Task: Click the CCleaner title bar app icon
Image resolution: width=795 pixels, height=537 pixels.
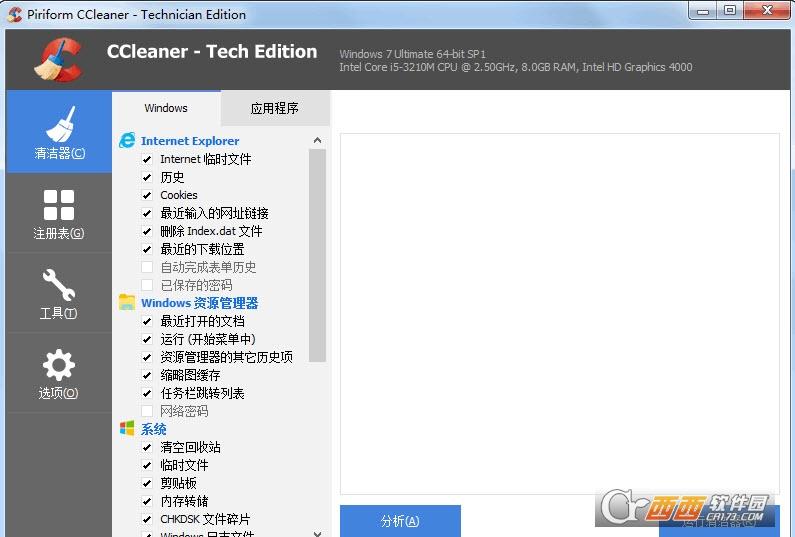Action: pyautogui.click(x=15, y=14)
